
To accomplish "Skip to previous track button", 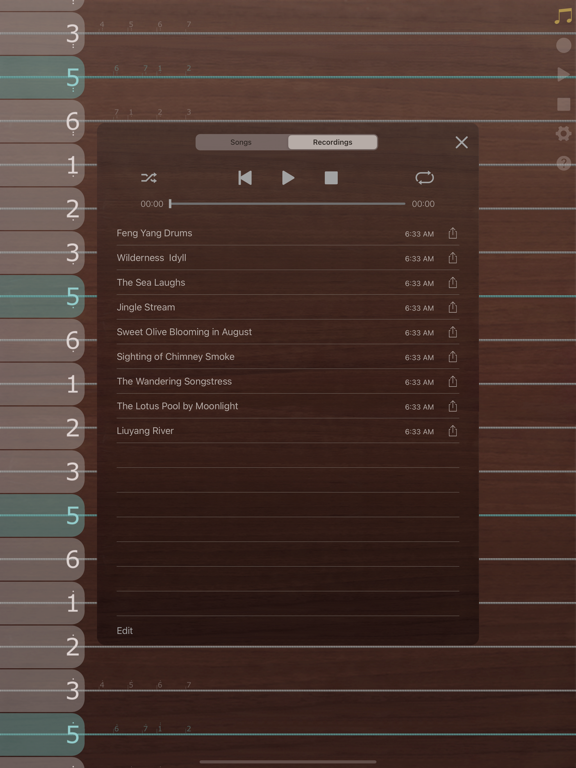I will [245, 178].
